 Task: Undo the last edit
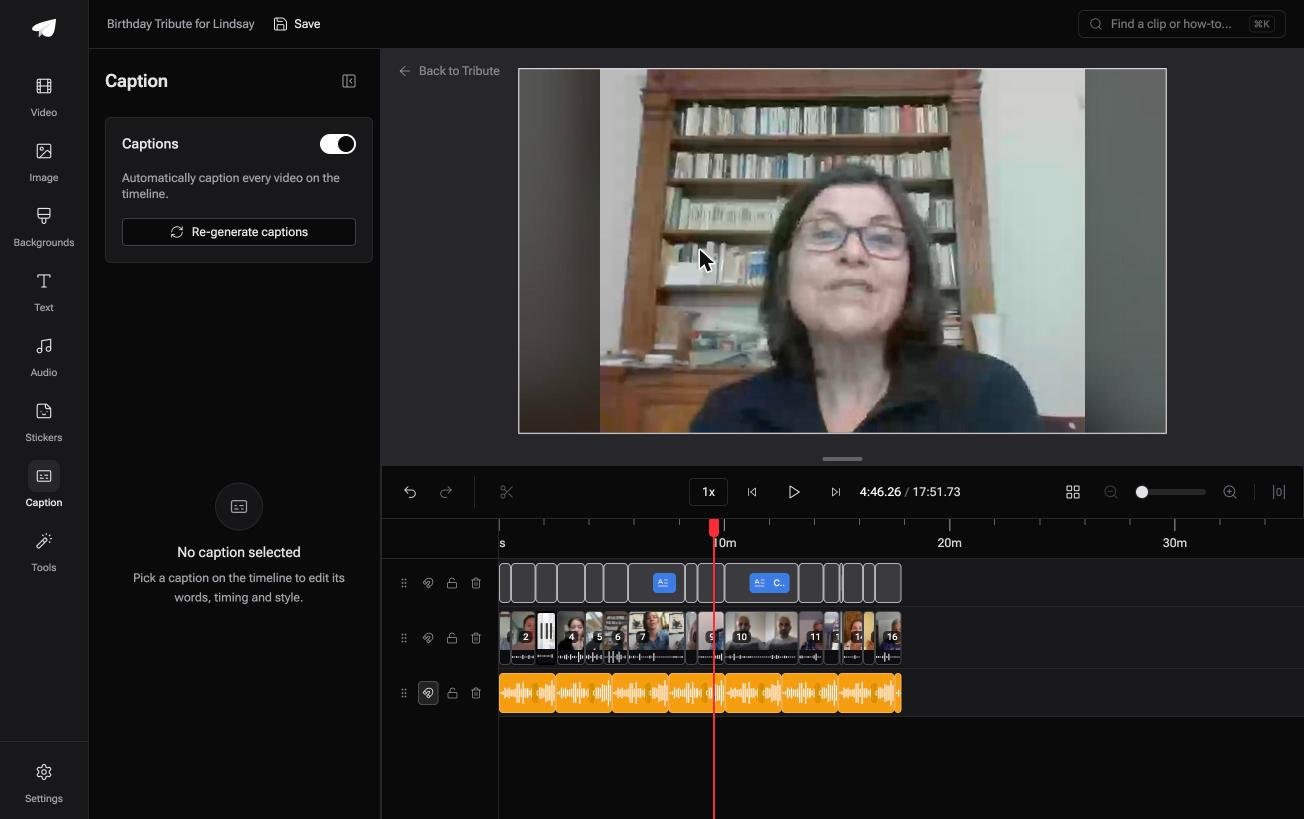(x=410, y=492)
